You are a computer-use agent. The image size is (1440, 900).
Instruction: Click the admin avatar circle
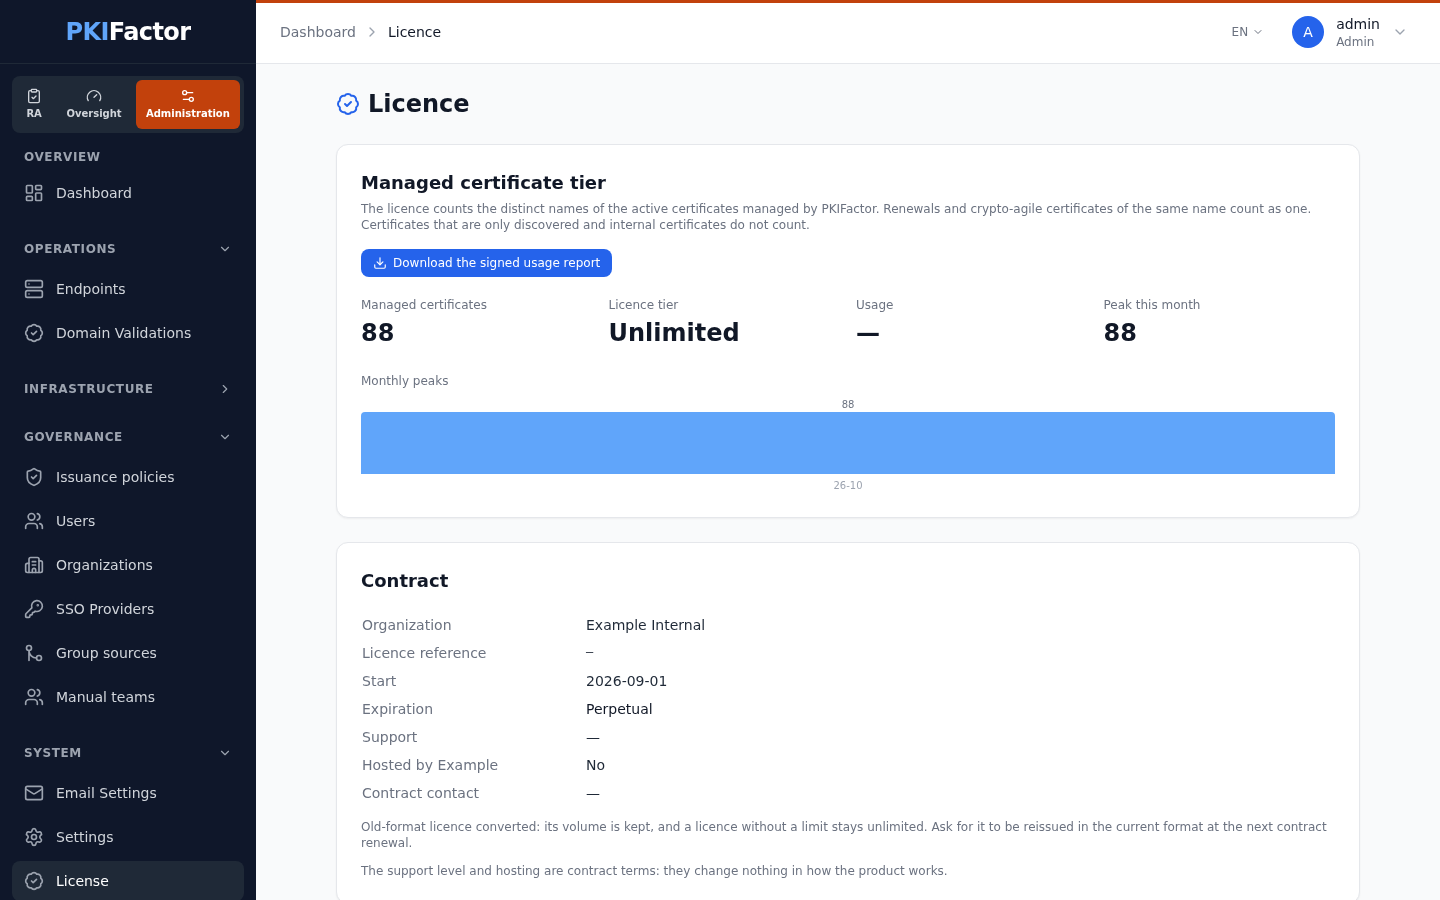coord(1308,32)
